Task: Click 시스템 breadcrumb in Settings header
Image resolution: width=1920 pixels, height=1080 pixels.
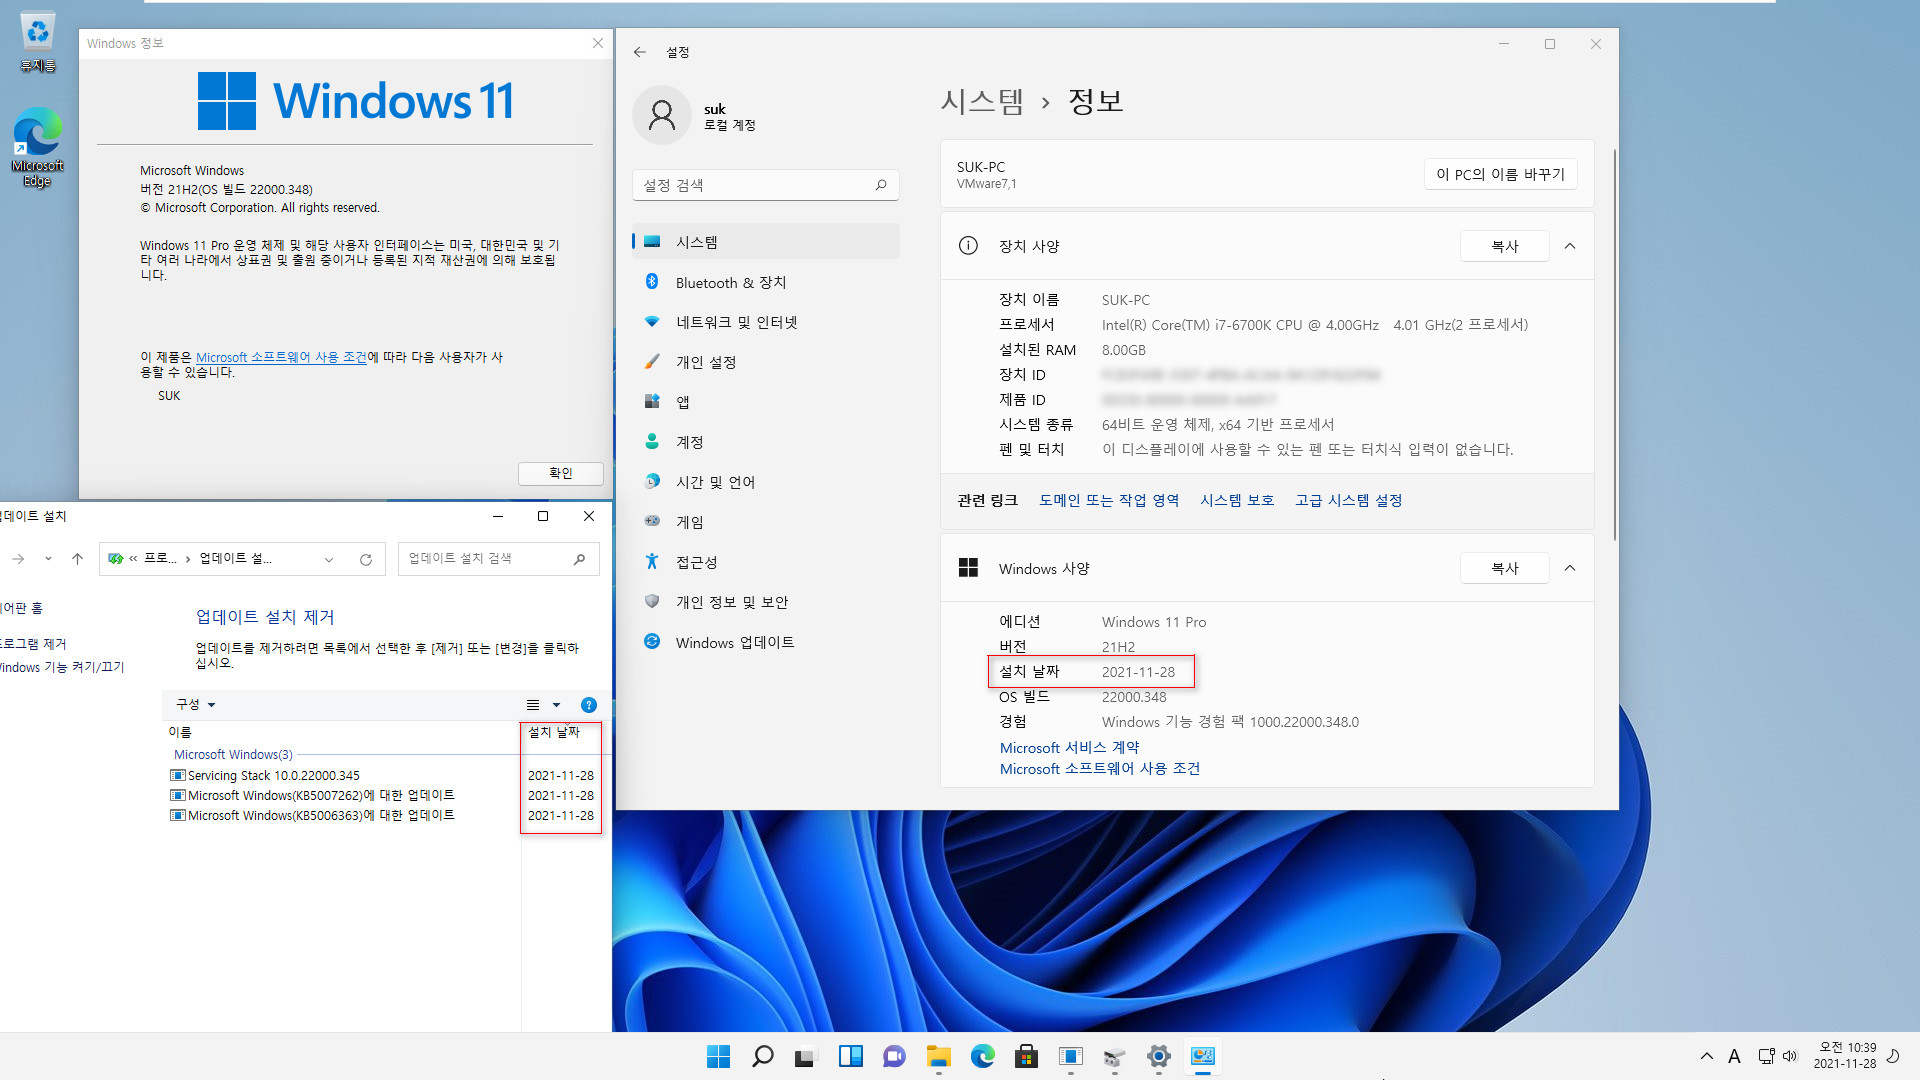Action: 982,101
